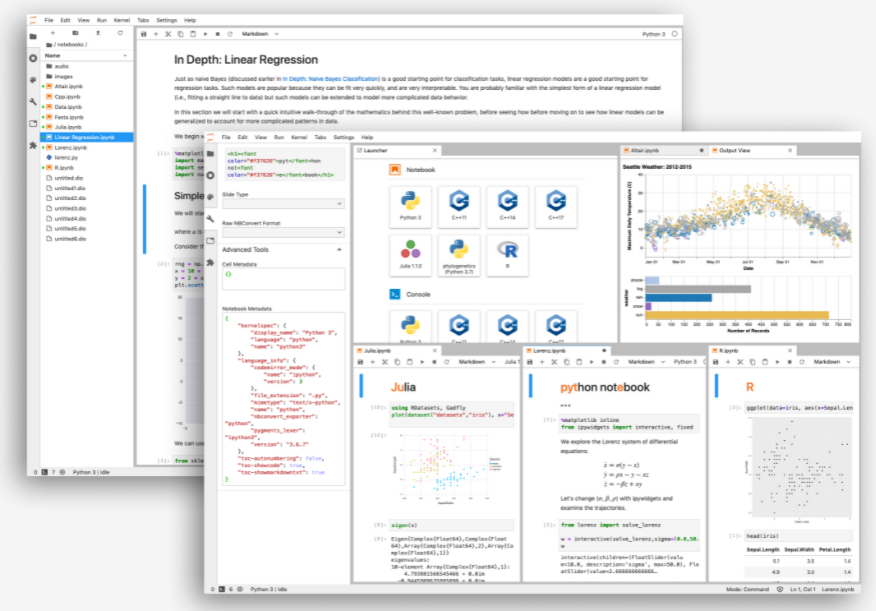The height and width of the screenshot is (611, 876).
Task: Follow the In Depth: Naive Bayes Classification link
Action: (331, 77)
